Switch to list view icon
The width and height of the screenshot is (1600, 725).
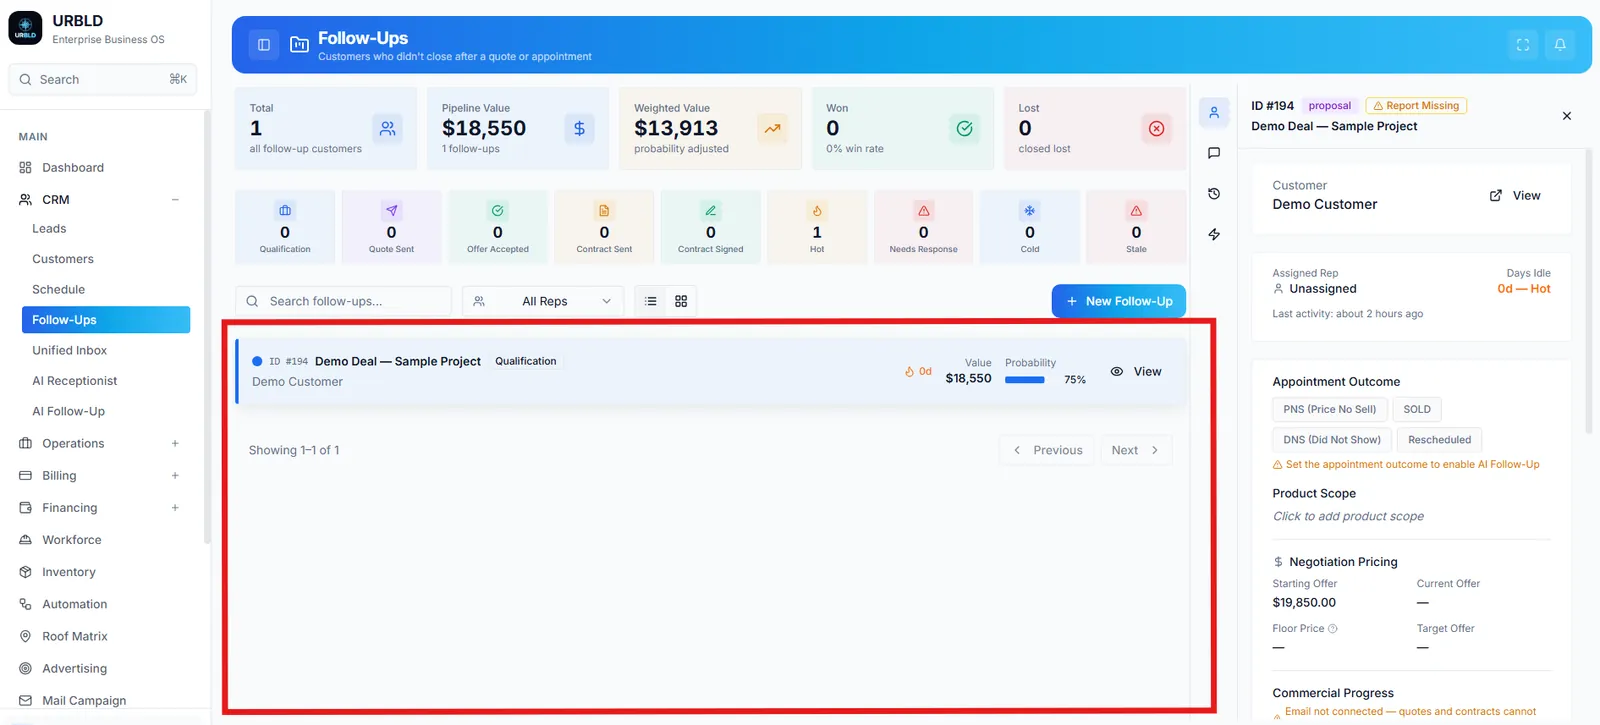coord(651,301)
